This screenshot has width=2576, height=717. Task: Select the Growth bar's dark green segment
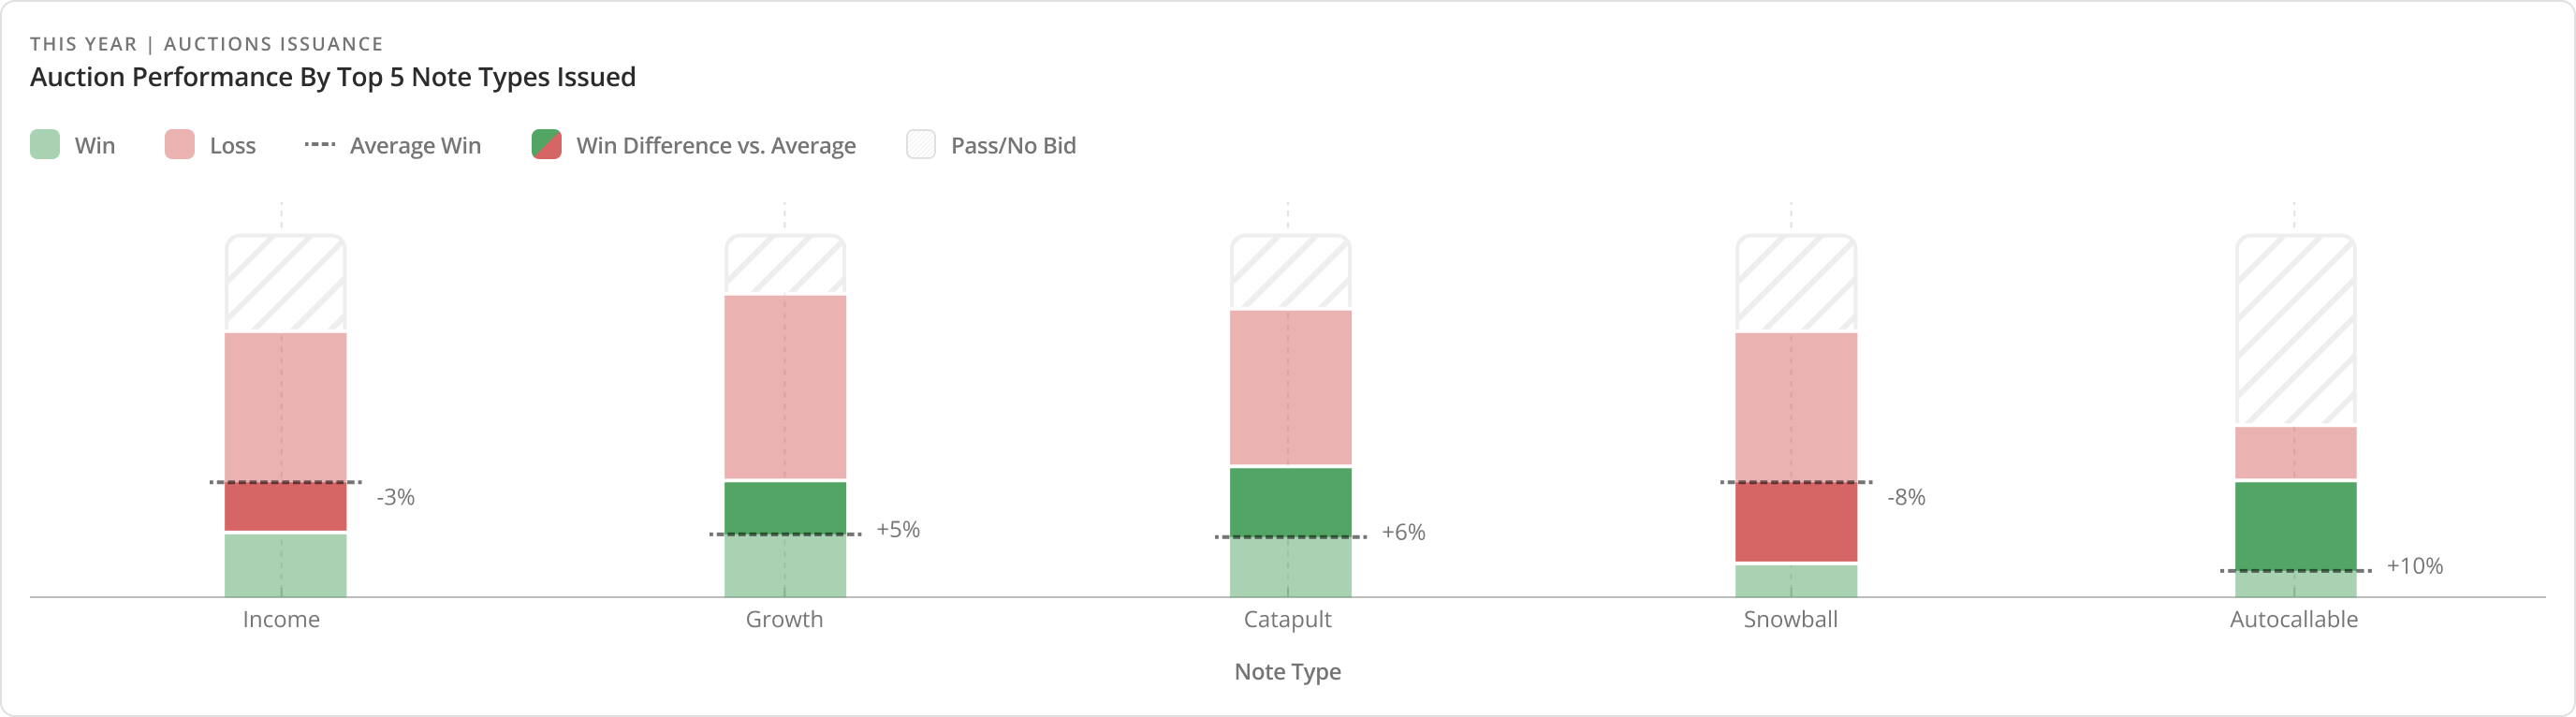[x=785, y=507]
